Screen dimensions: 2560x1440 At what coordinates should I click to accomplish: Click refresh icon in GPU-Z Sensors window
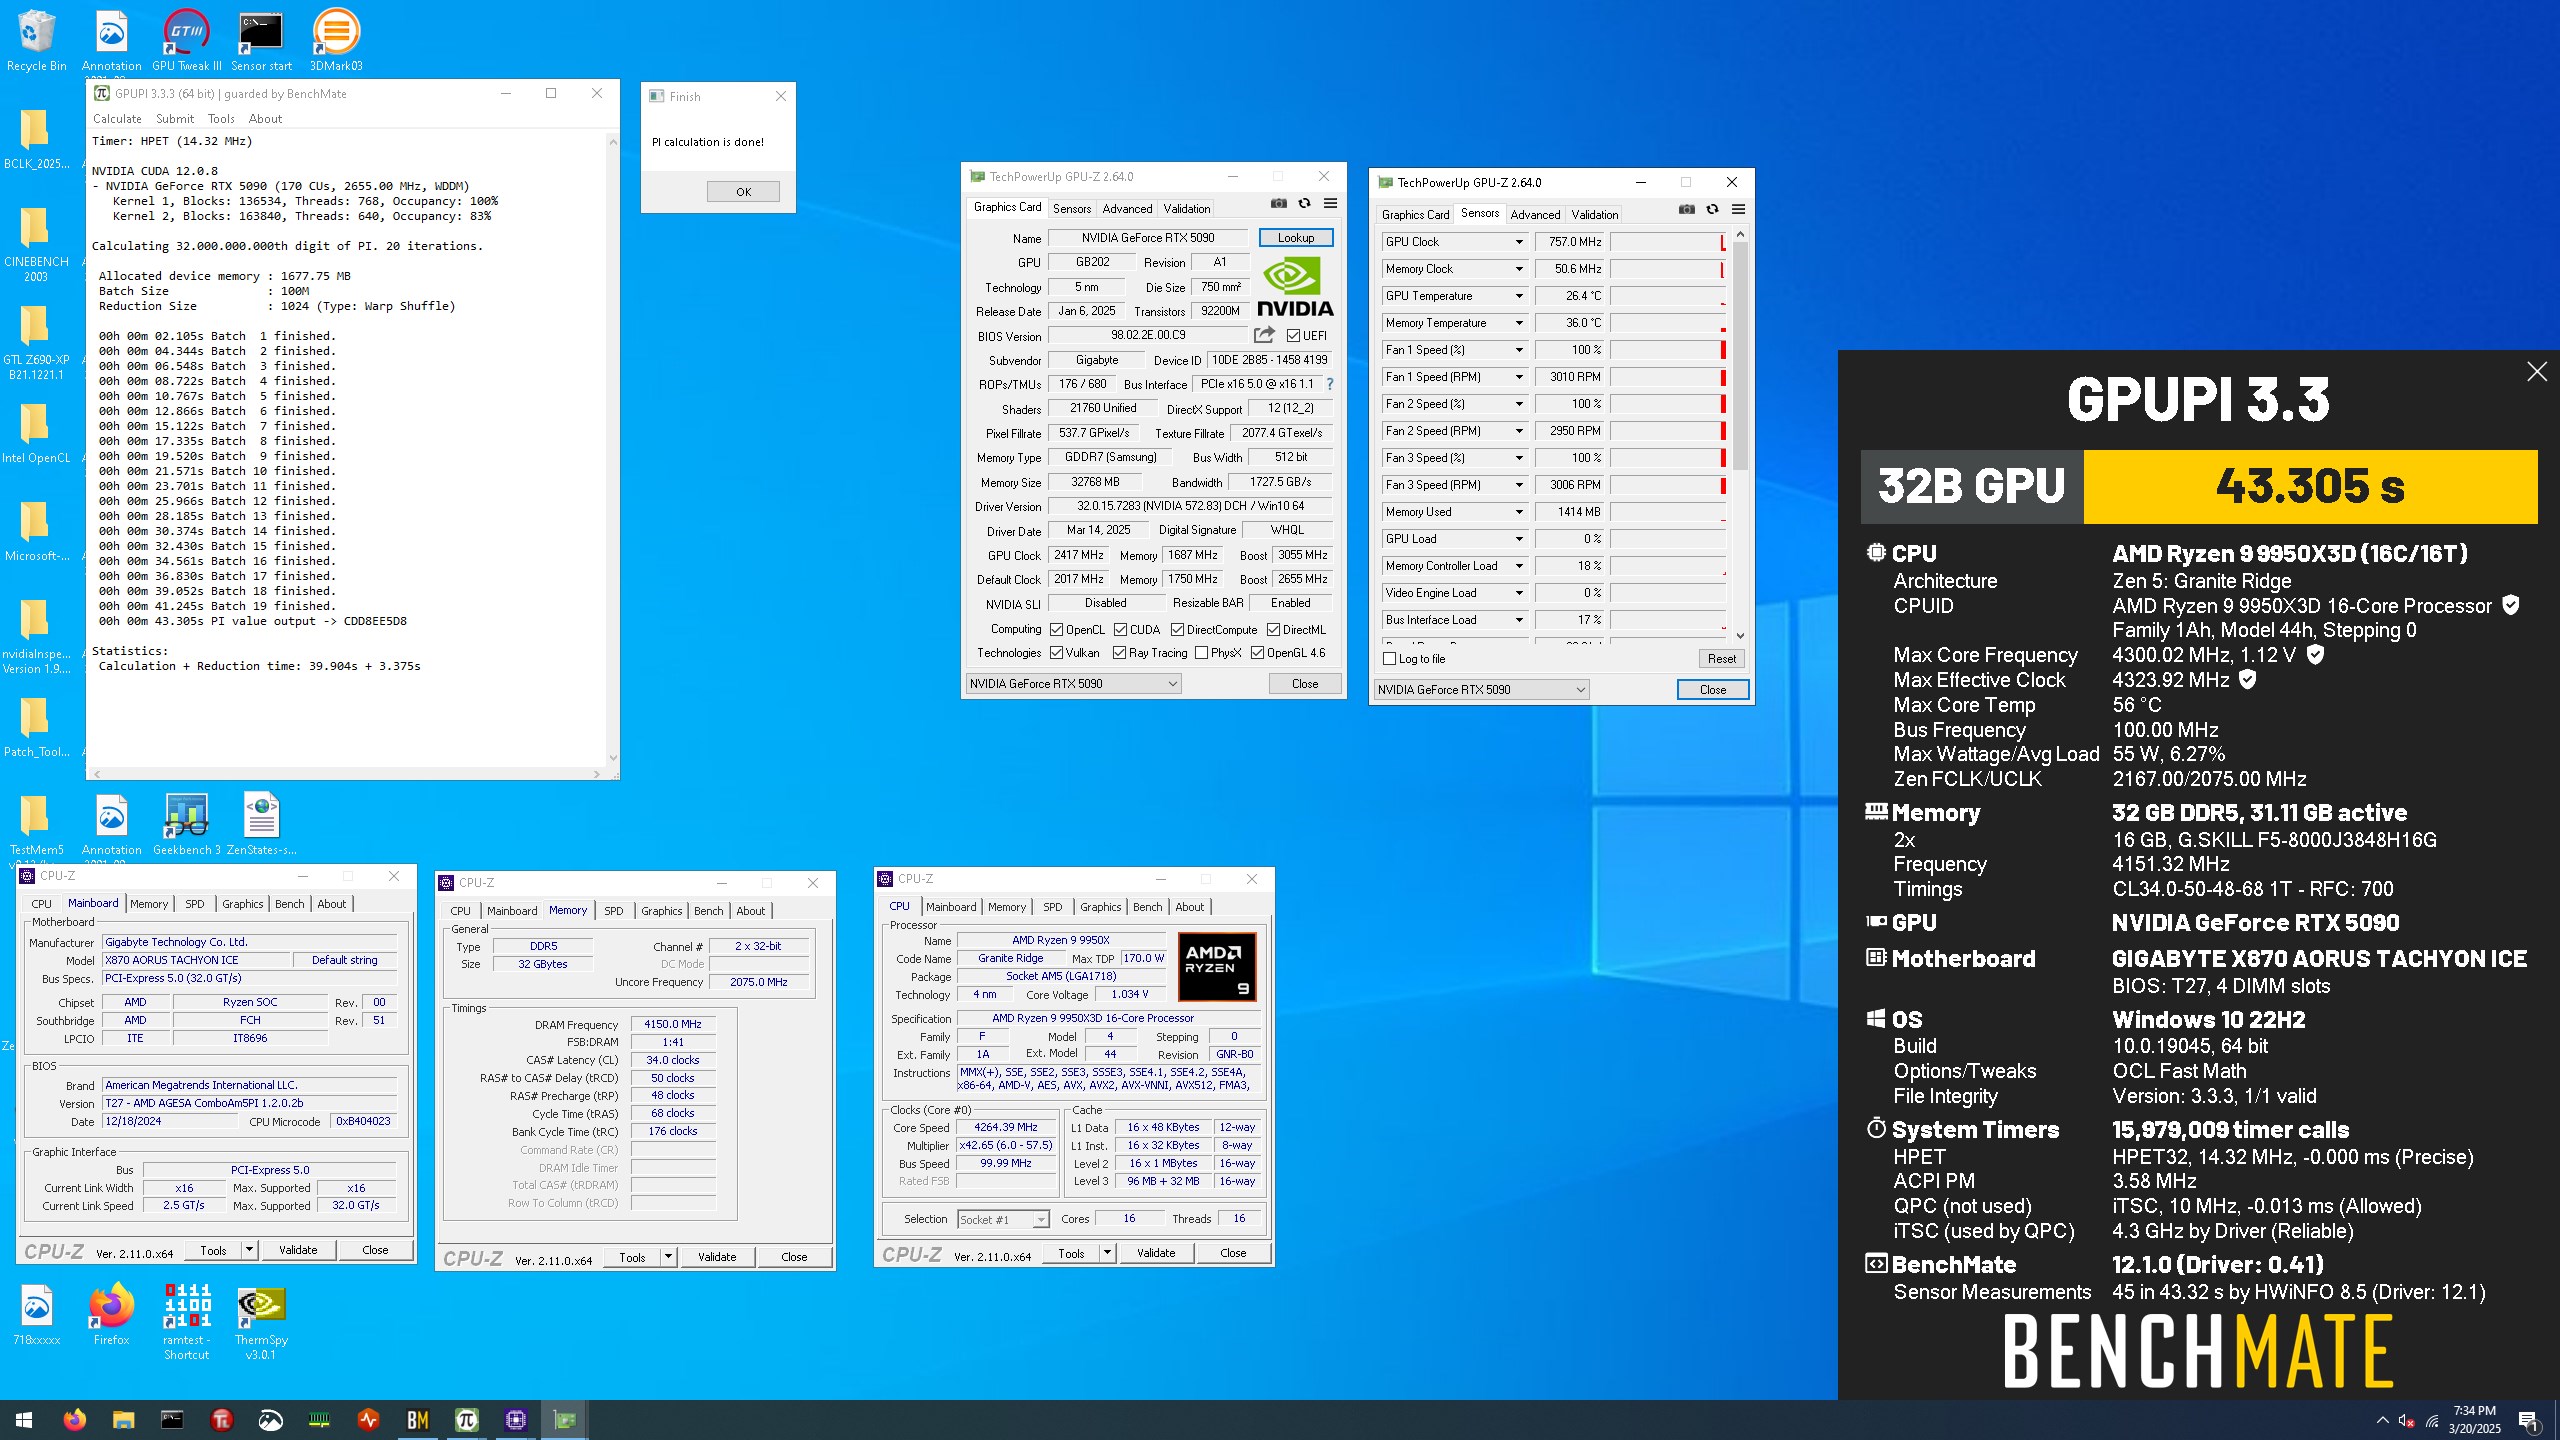pos(1712,209)
